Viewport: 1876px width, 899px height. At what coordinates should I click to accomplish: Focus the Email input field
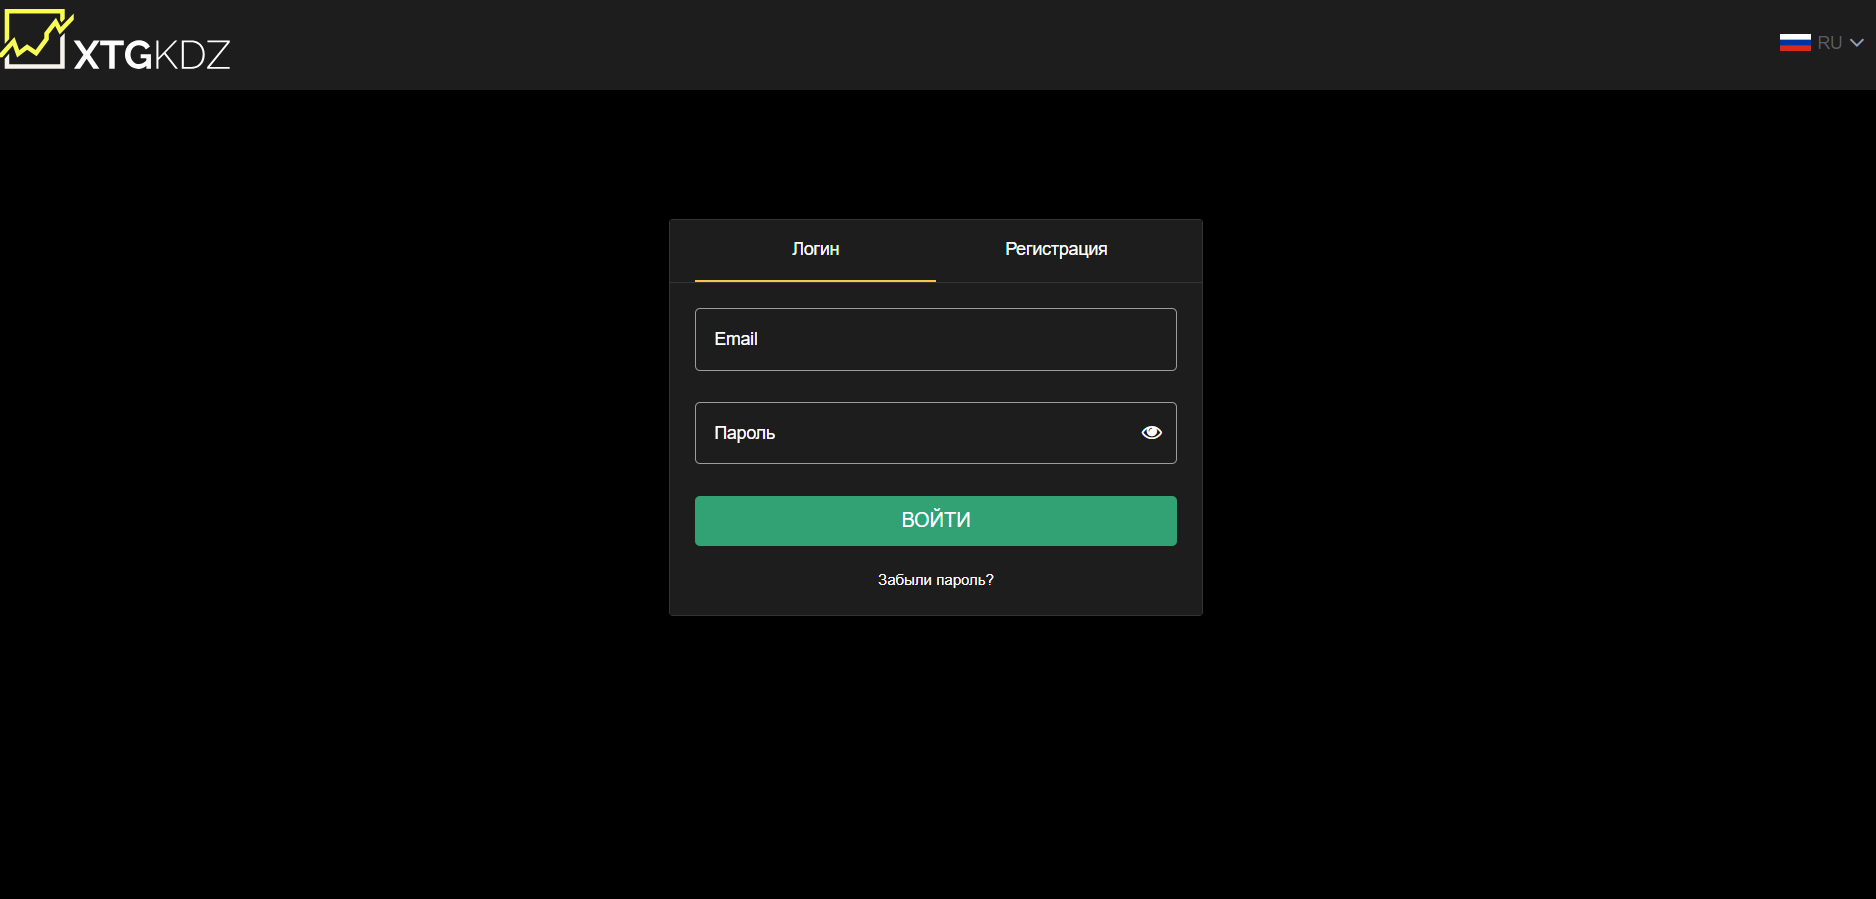point(935,340)
